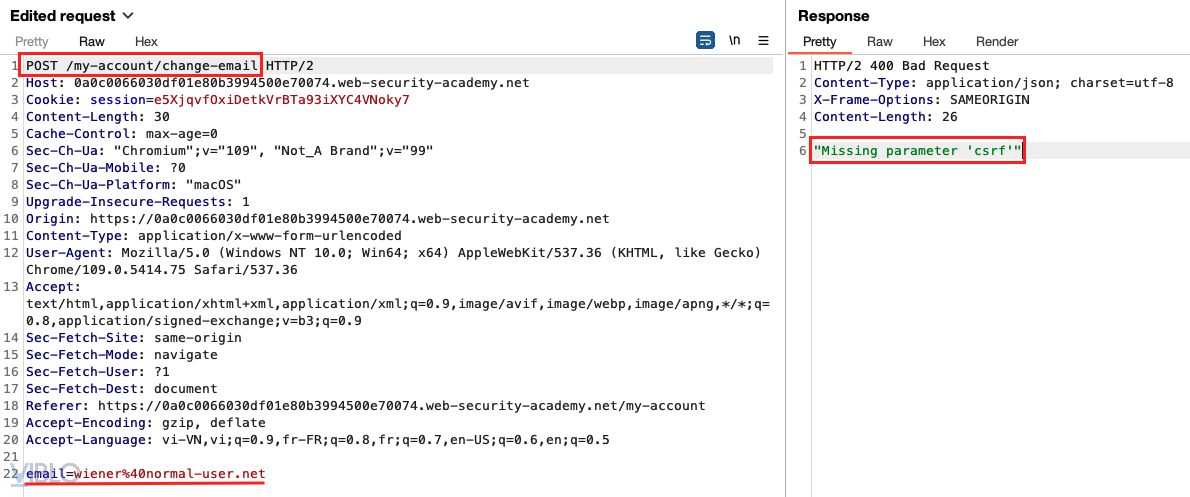Screen dimensions: 1190x497
Task: Click the Origin header URL in request
Action: pos(349,218)
